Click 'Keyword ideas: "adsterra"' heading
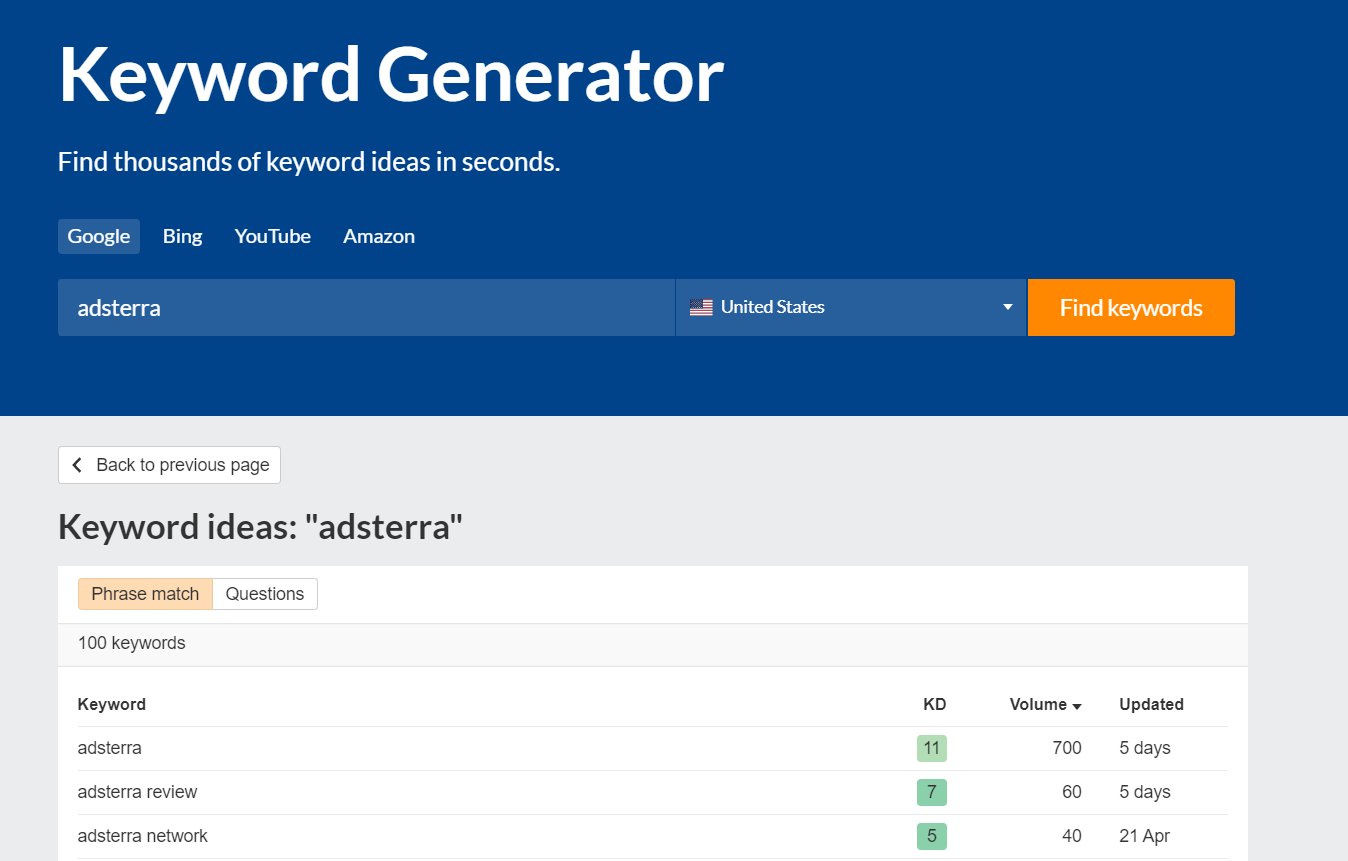 [261, 527]
